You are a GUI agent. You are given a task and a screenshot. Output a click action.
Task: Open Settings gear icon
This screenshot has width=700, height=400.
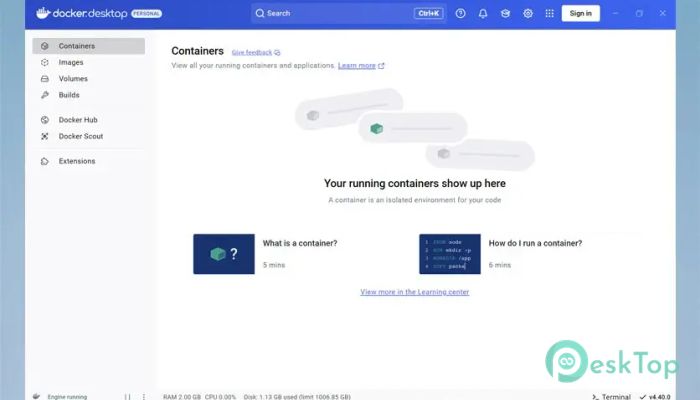click(528, 13)
